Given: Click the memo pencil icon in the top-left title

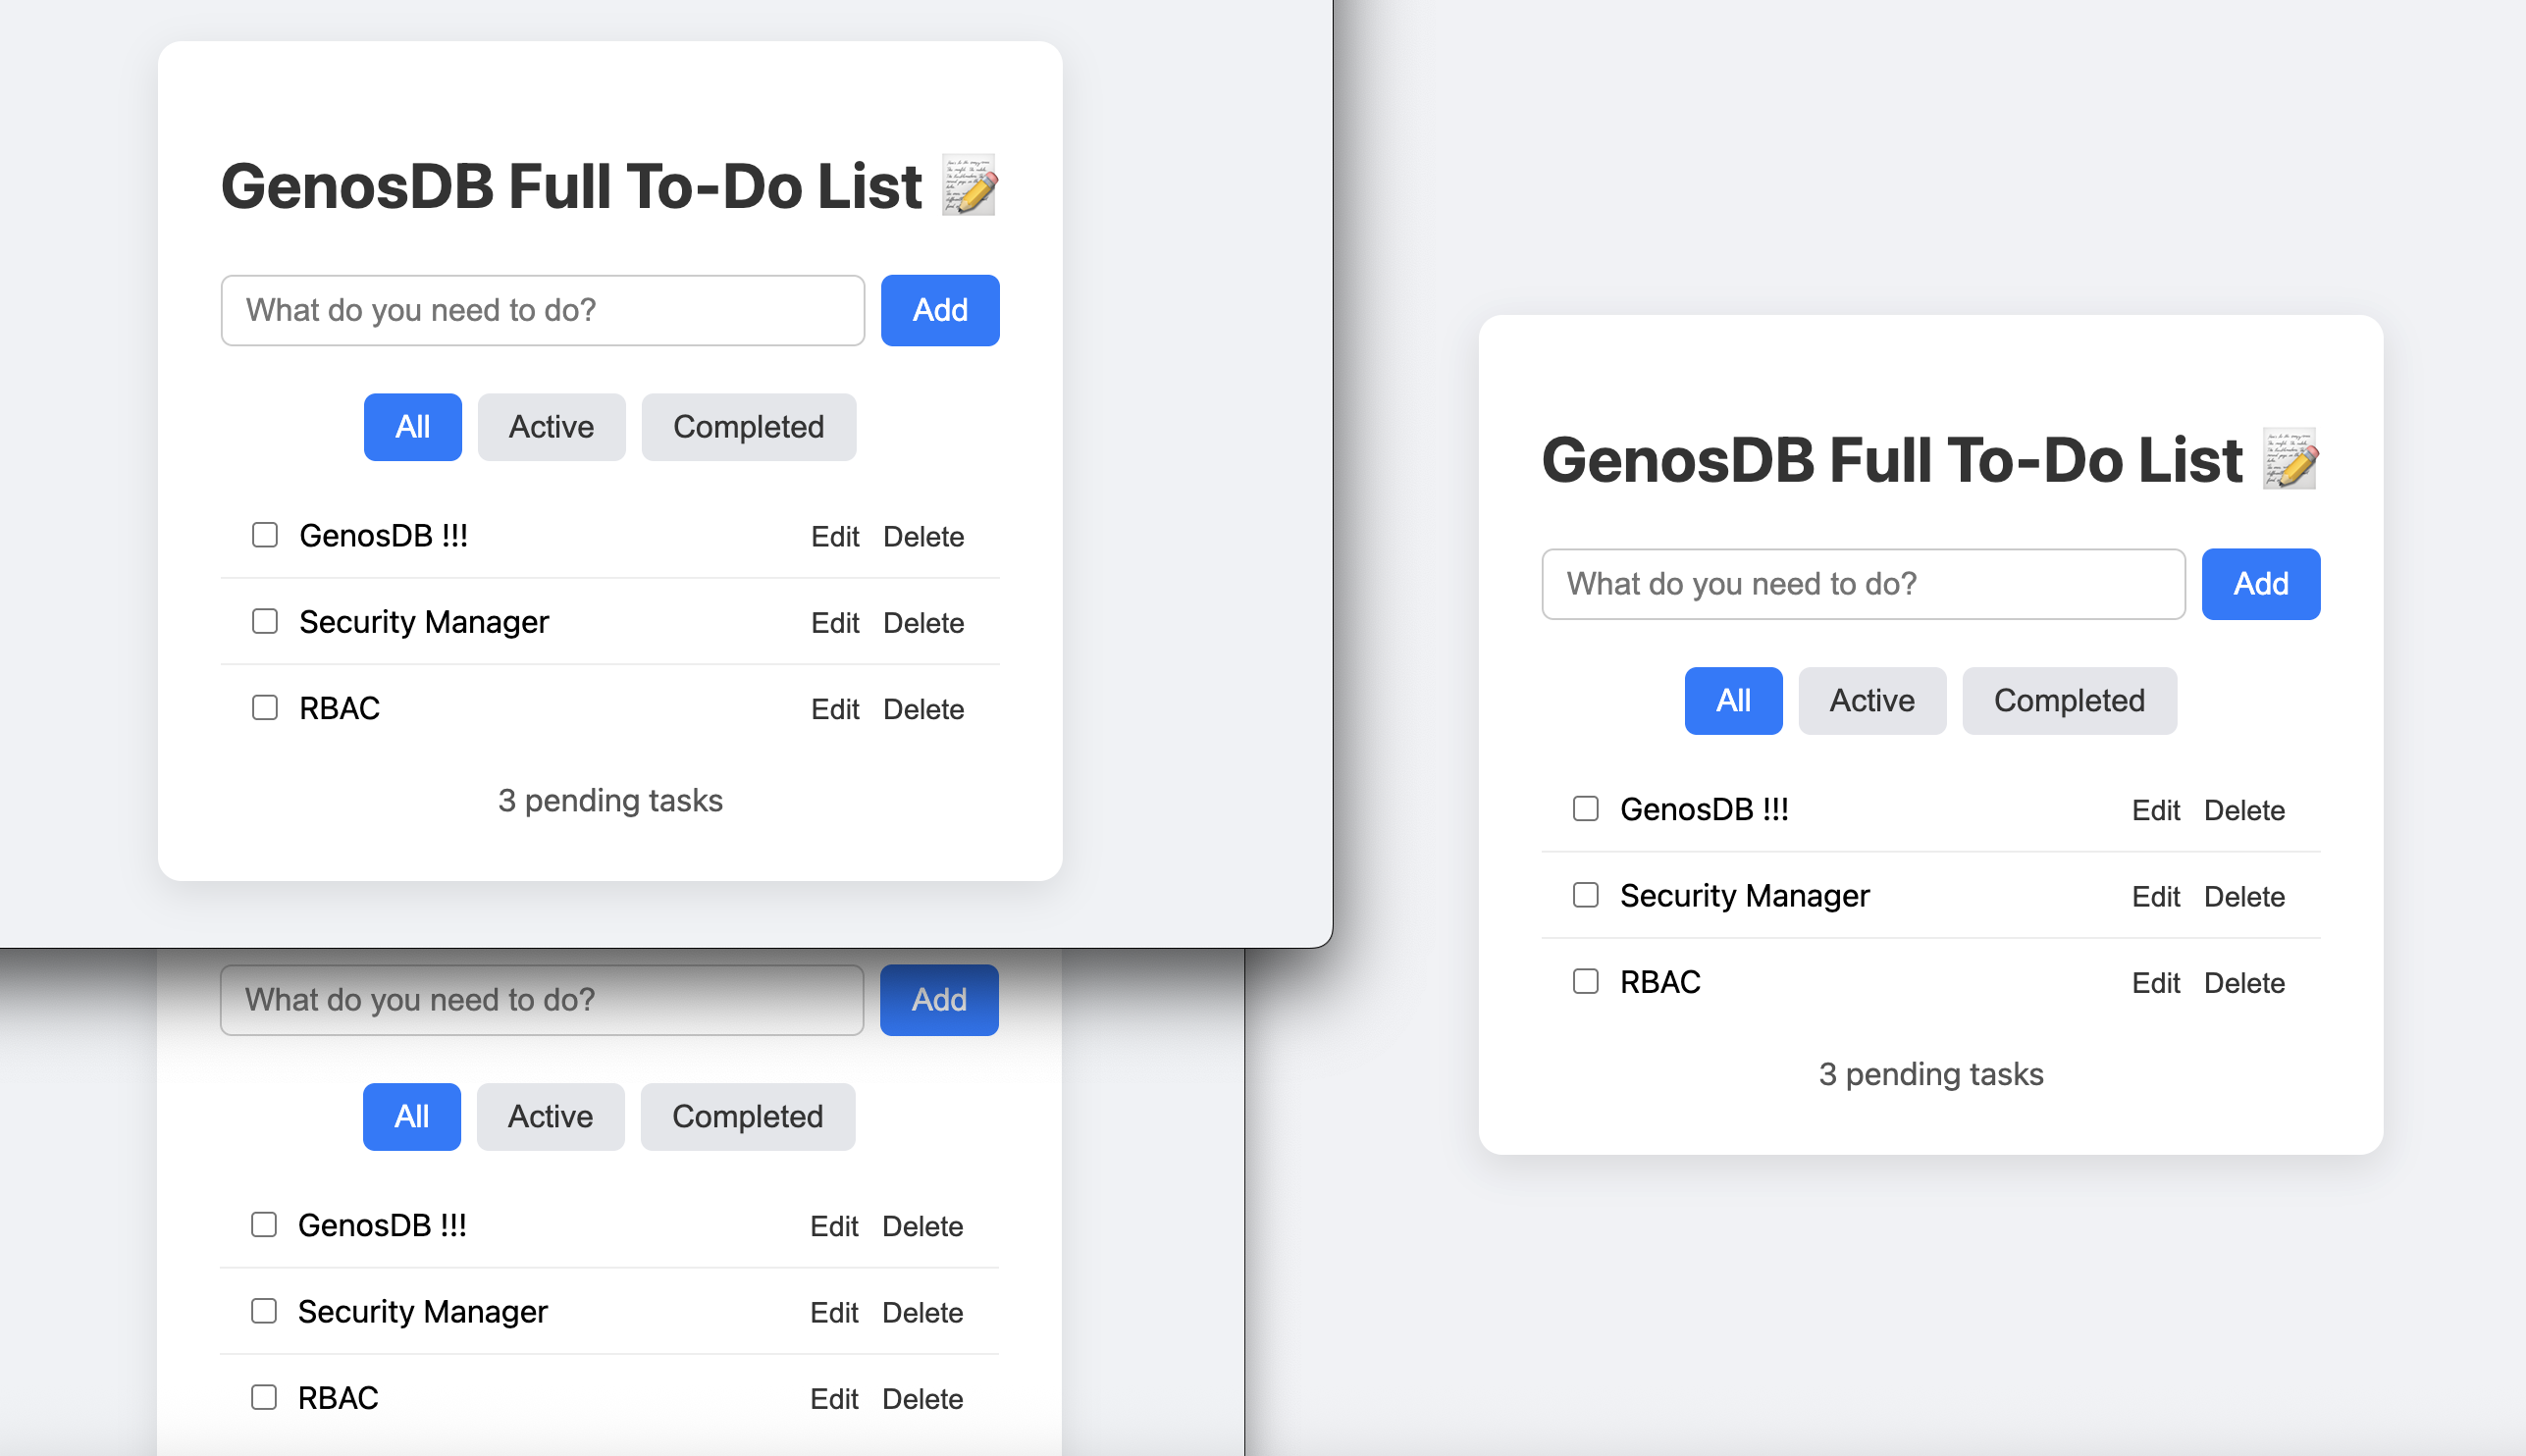Looking at the screenshot, I should [x=971, y=185].
